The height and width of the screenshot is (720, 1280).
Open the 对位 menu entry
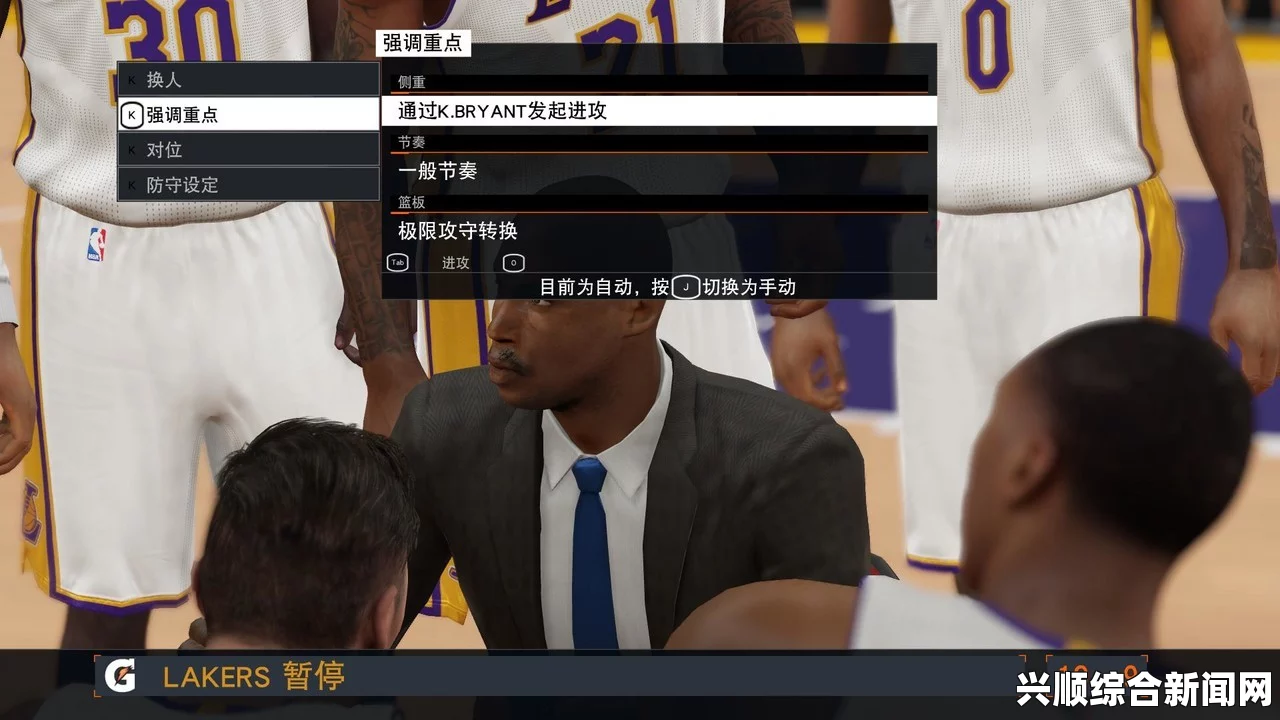248,149
